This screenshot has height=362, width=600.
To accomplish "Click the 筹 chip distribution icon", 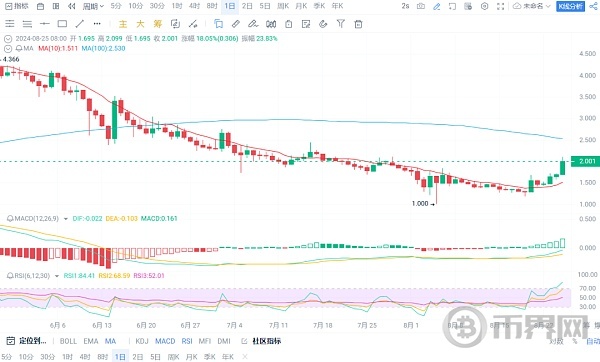I will coord(158,24).
